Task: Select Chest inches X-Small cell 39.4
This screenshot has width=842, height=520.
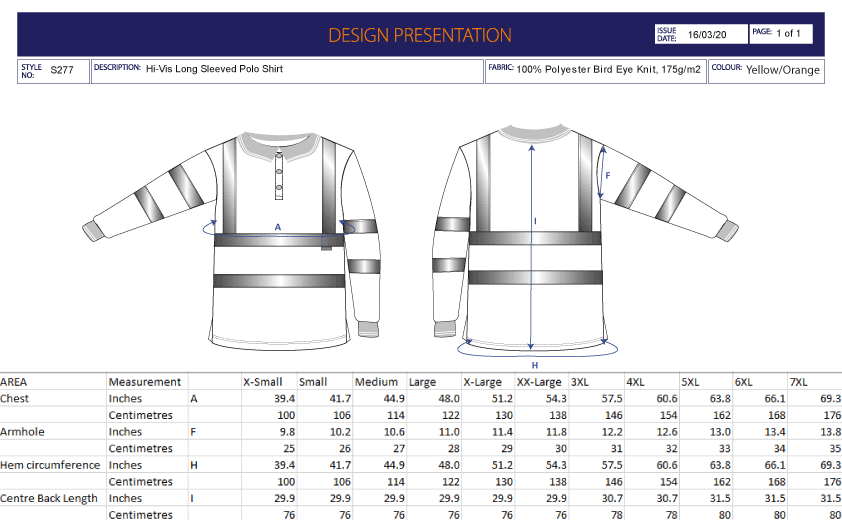Action: [x=285, y=399]
